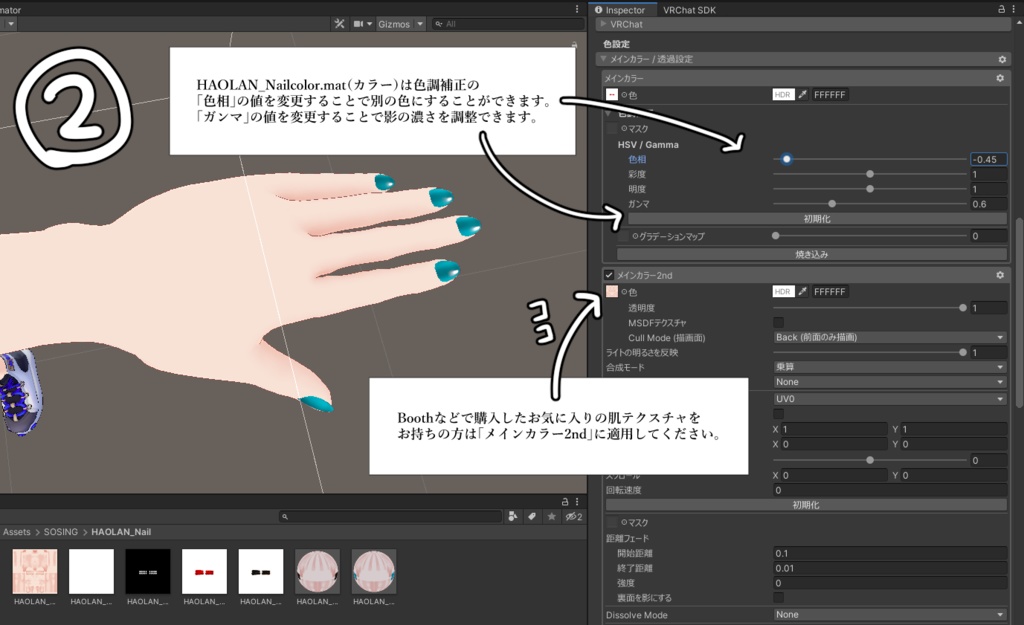The height and width of the screenshot is (625, 1024).
Task: Enable the MSDFテクスチャ checkbox
Action: coord(779,321)
